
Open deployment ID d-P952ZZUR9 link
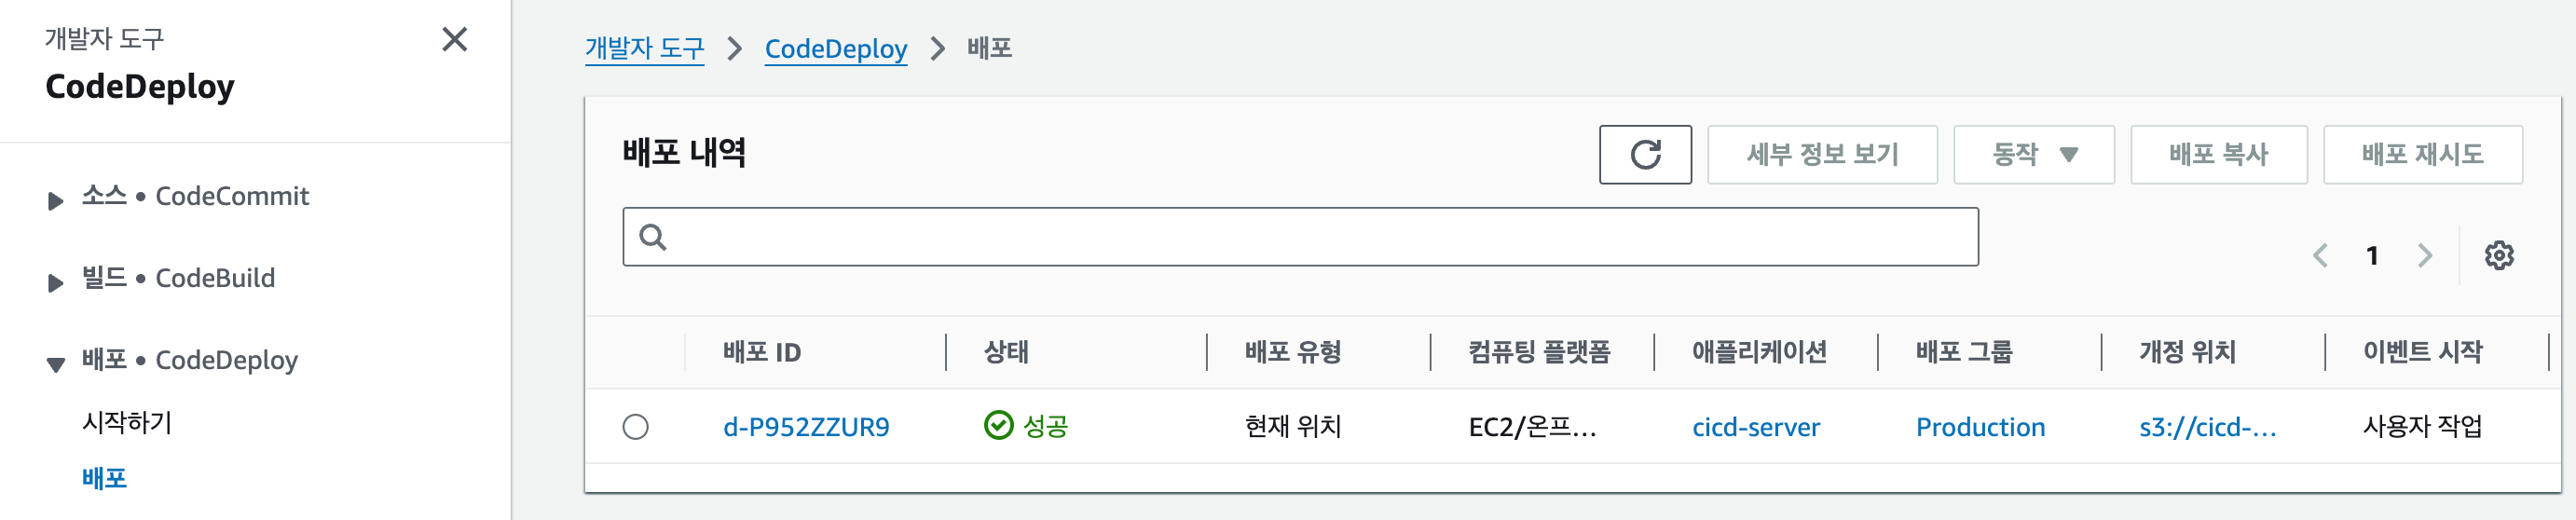coord(805,427)
